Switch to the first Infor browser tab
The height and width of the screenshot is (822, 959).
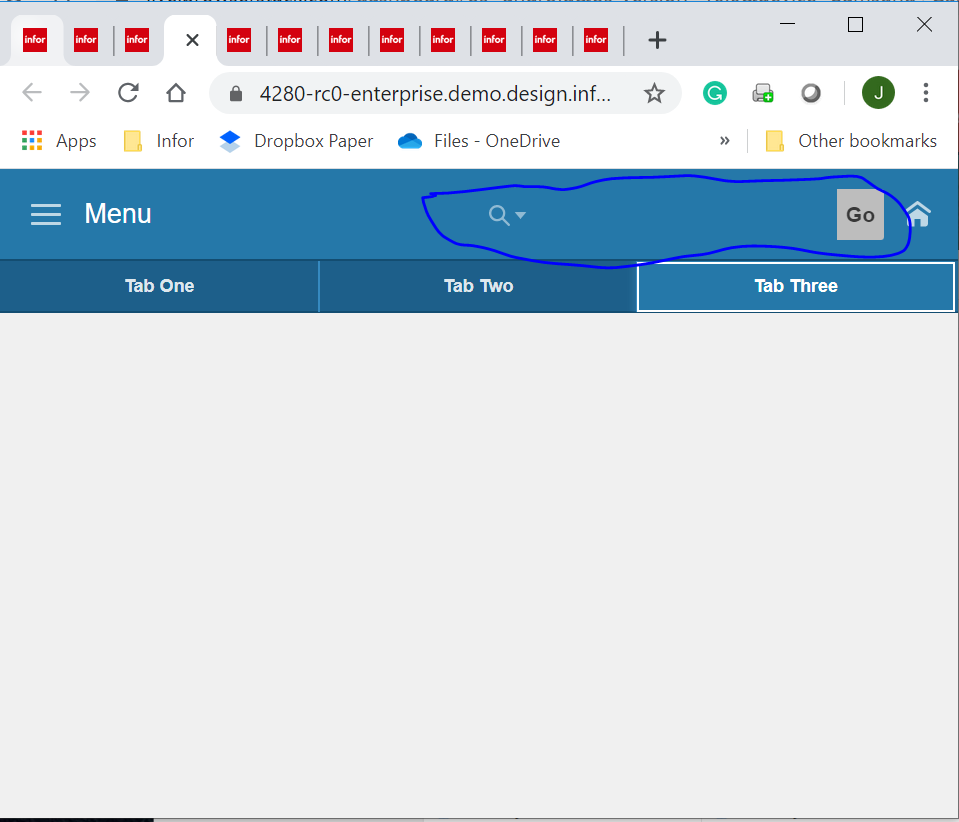[x=35, y=40]
